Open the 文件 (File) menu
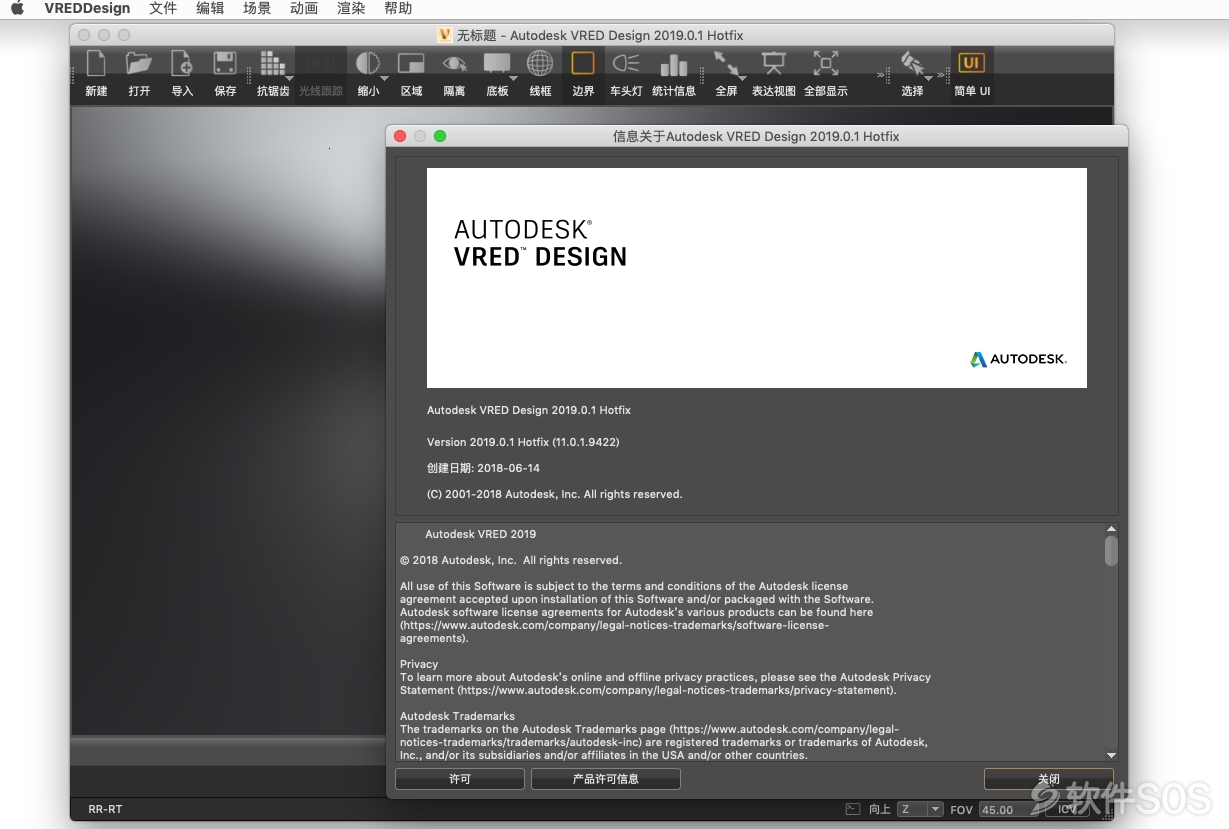 tap(163, 8)
